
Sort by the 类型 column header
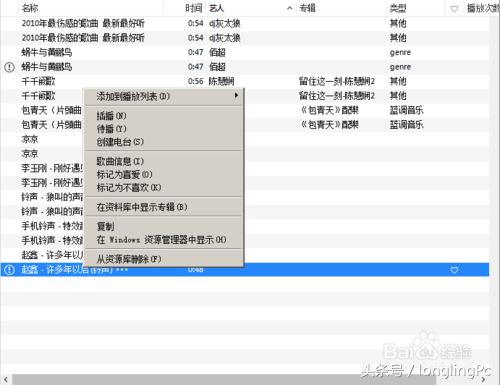[398, 8]
